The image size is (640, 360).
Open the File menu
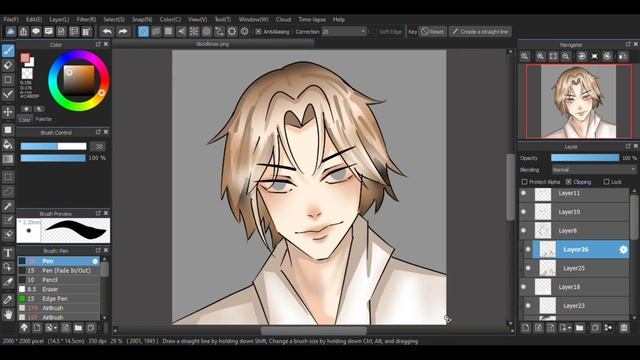pyautogui.click(x=11, y=19)
